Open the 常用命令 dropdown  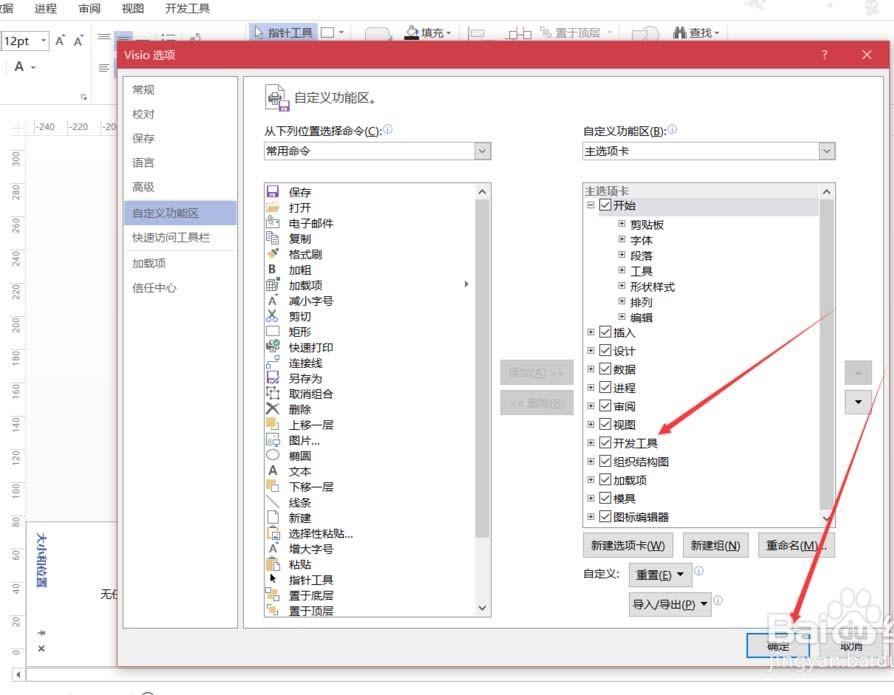(x=482, y=150)
